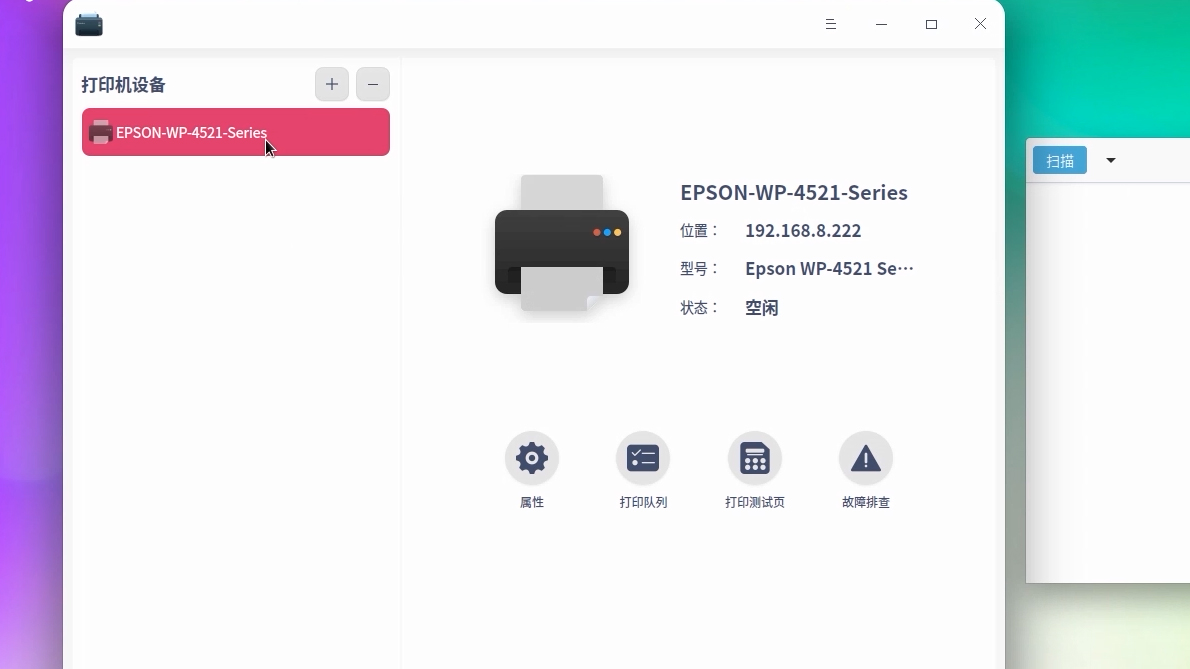Add a new printer with the plus button
Image resolution: width=1190 pixels, height=669 pixels.
331,84
